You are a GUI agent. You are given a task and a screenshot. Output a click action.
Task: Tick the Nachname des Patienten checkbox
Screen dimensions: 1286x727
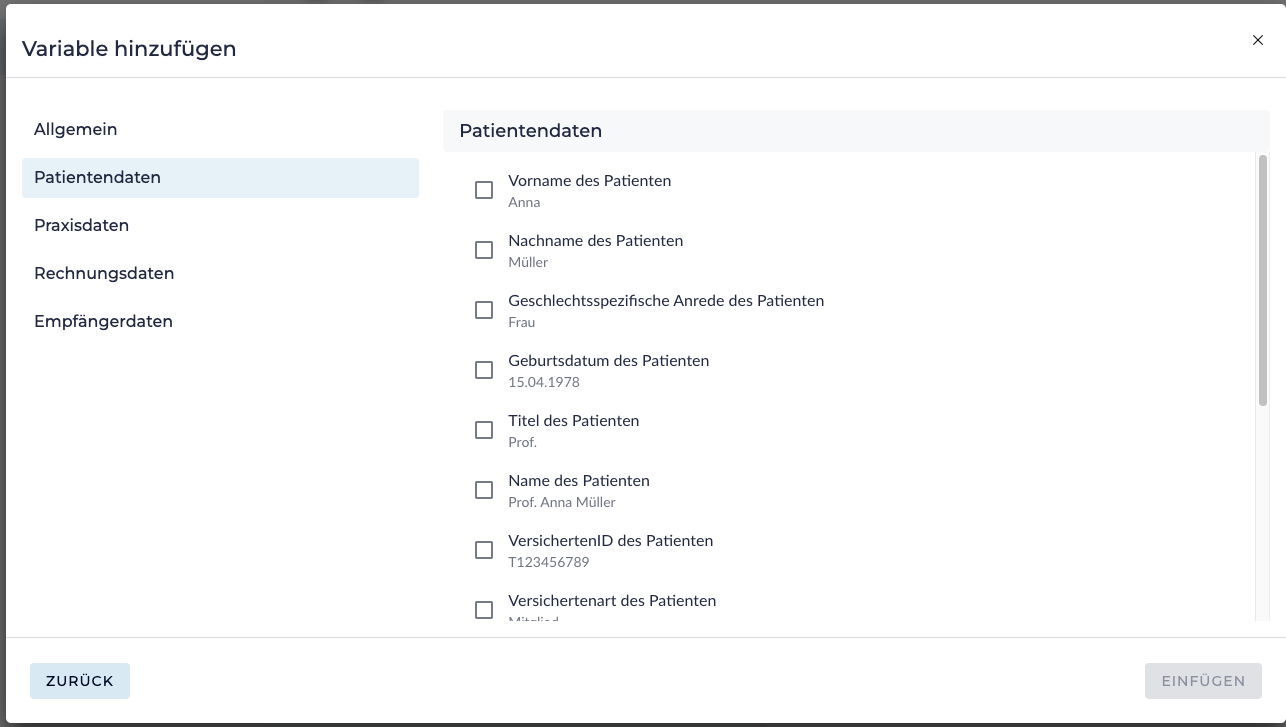[x=484, y=250]
